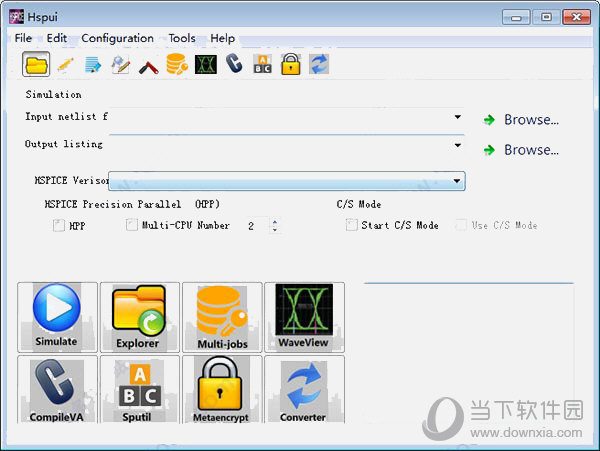
Task: Launch the Simulate button
Action: (x=57, y=317)
